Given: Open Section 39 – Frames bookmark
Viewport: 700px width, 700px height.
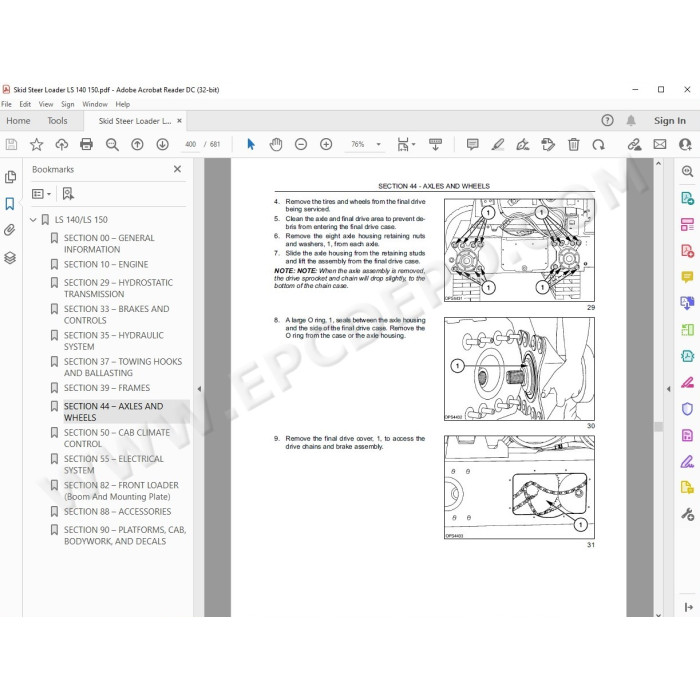Looking at the screenshot, I should point(107,388).
